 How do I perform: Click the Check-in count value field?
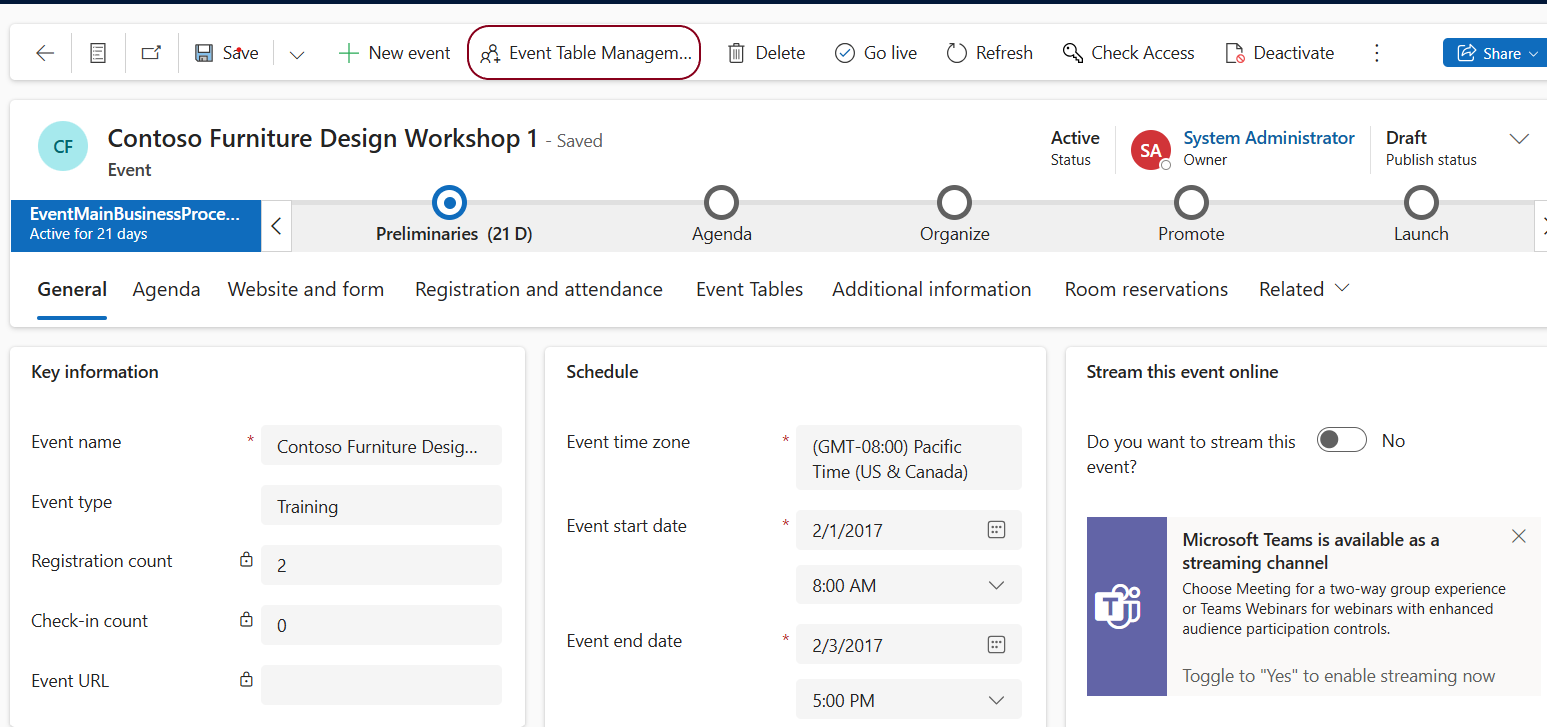tap(381, 625)
